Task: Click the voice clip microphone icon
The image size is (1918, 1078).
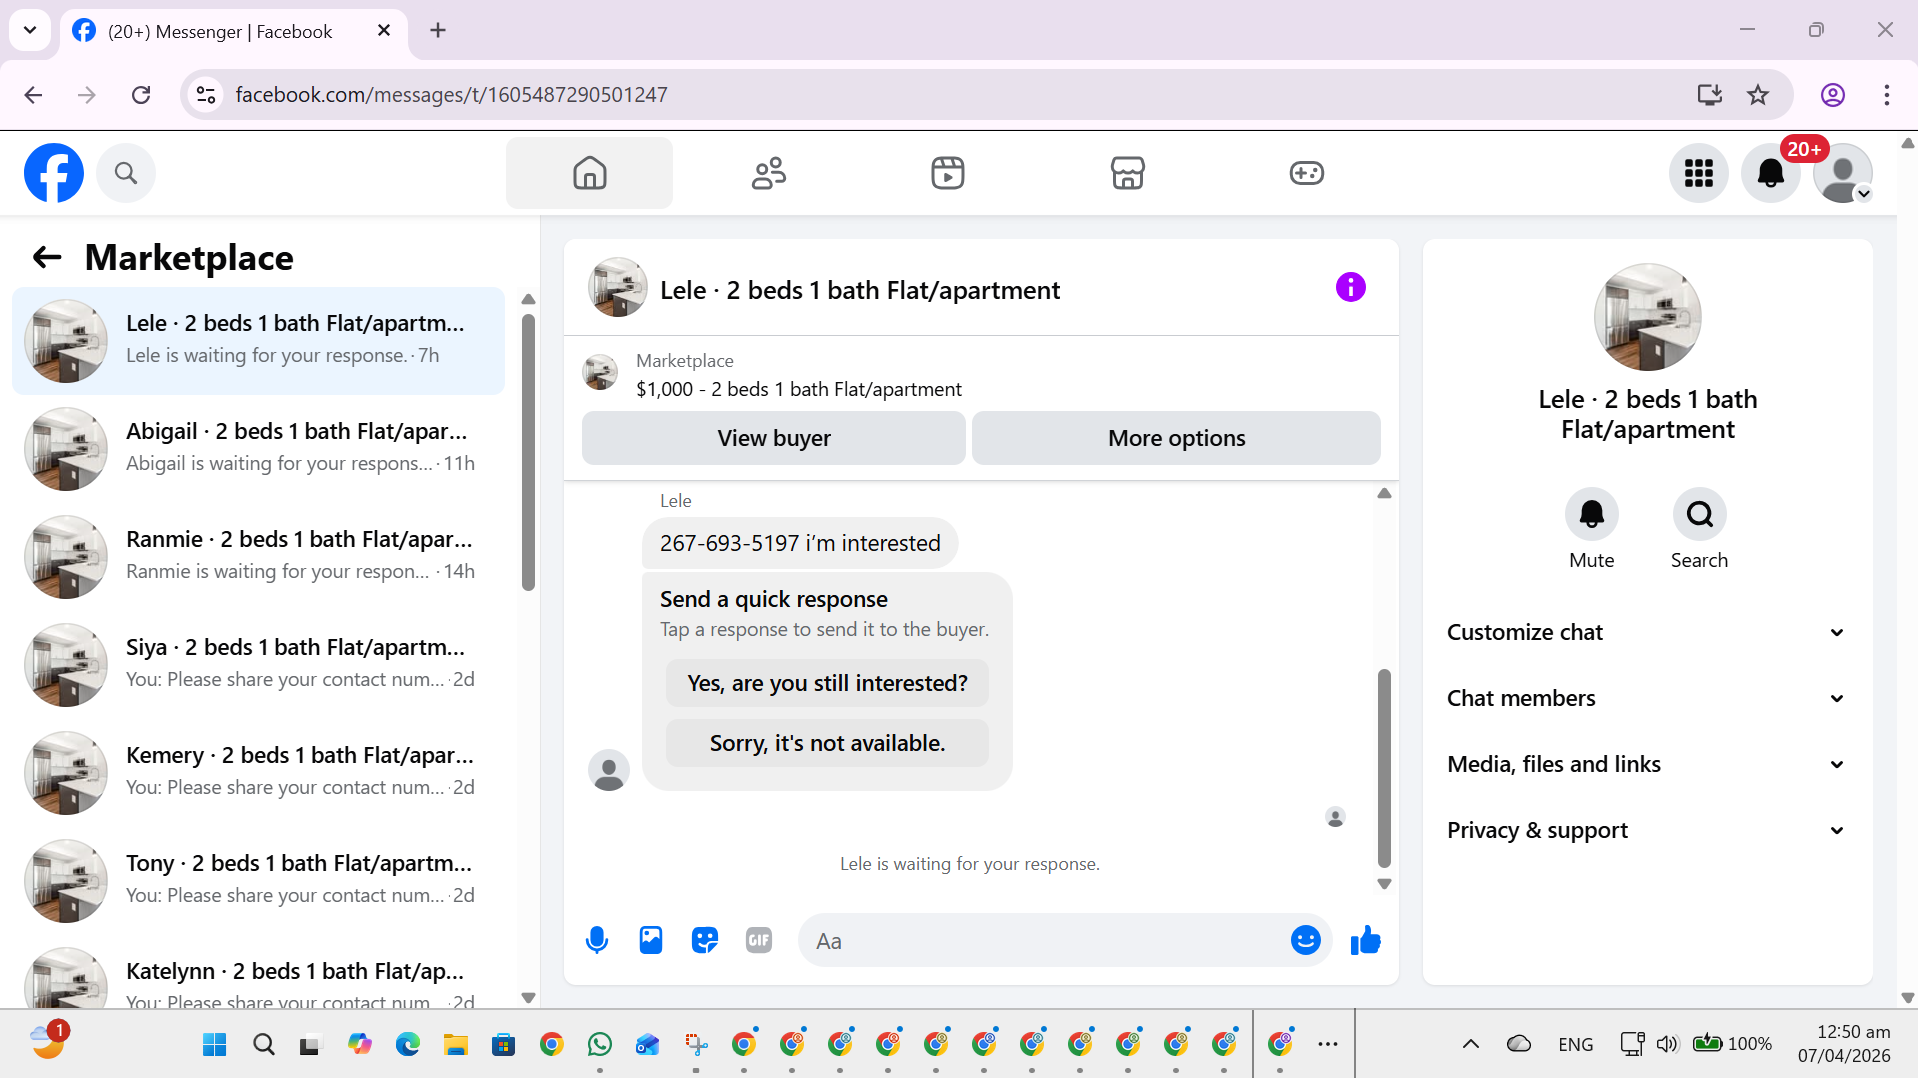Action: tap(597, 940)
